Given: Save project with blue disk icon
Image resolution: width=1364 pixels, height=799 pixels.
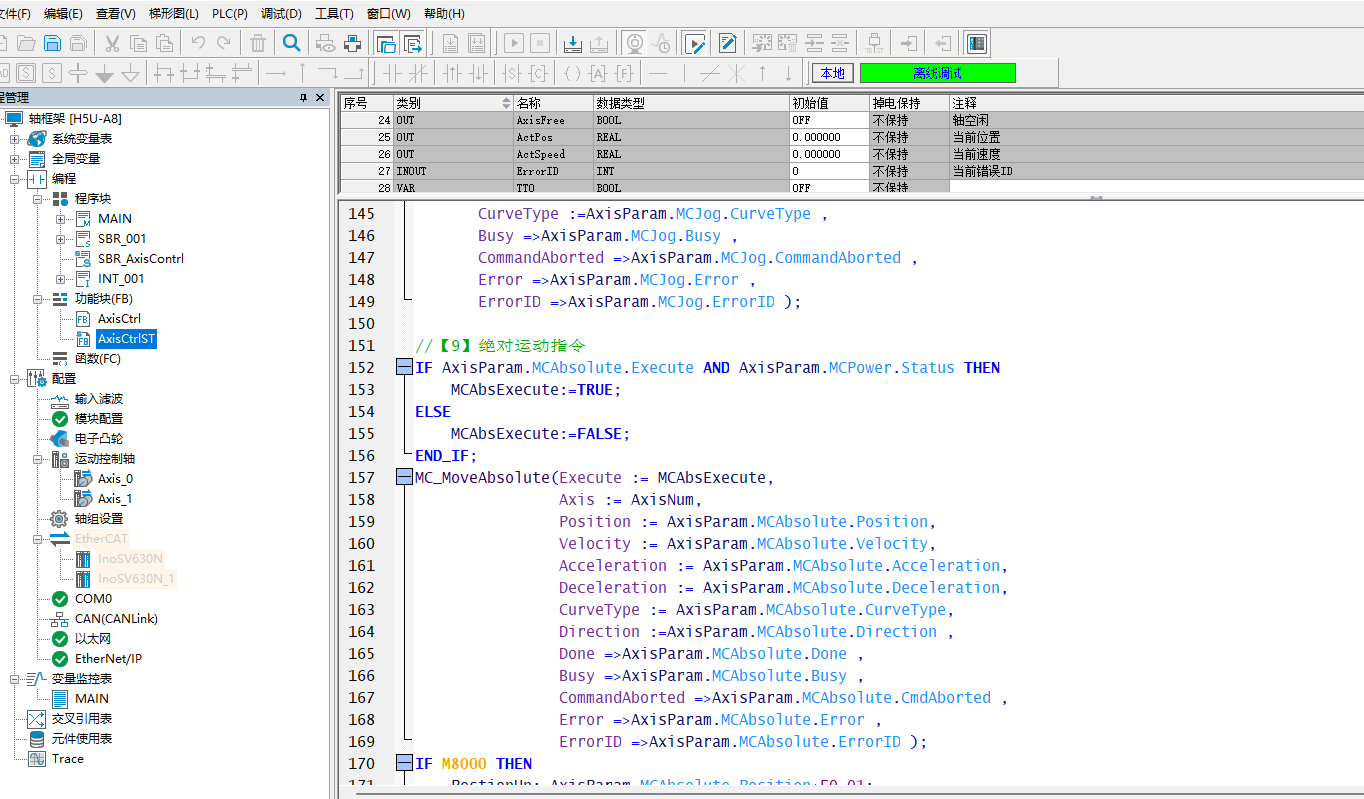Looking at the screenshot, I should [x=52, y=43].
